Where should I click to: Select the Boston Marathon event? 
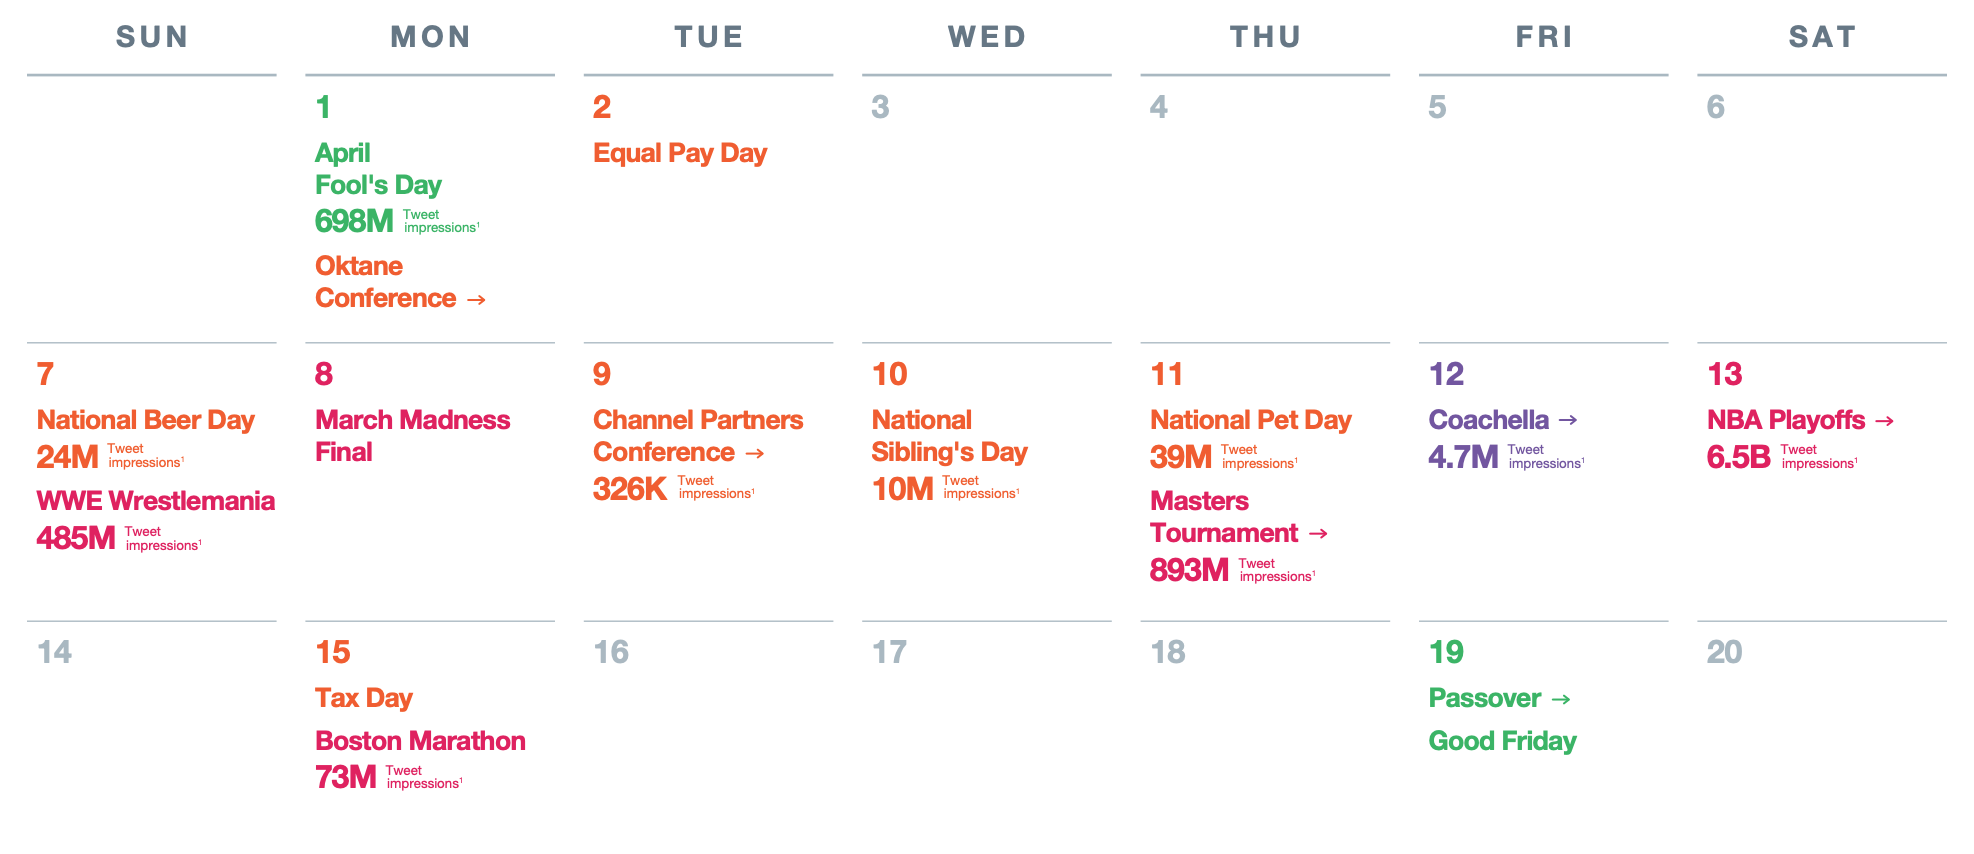click(420, 741)
